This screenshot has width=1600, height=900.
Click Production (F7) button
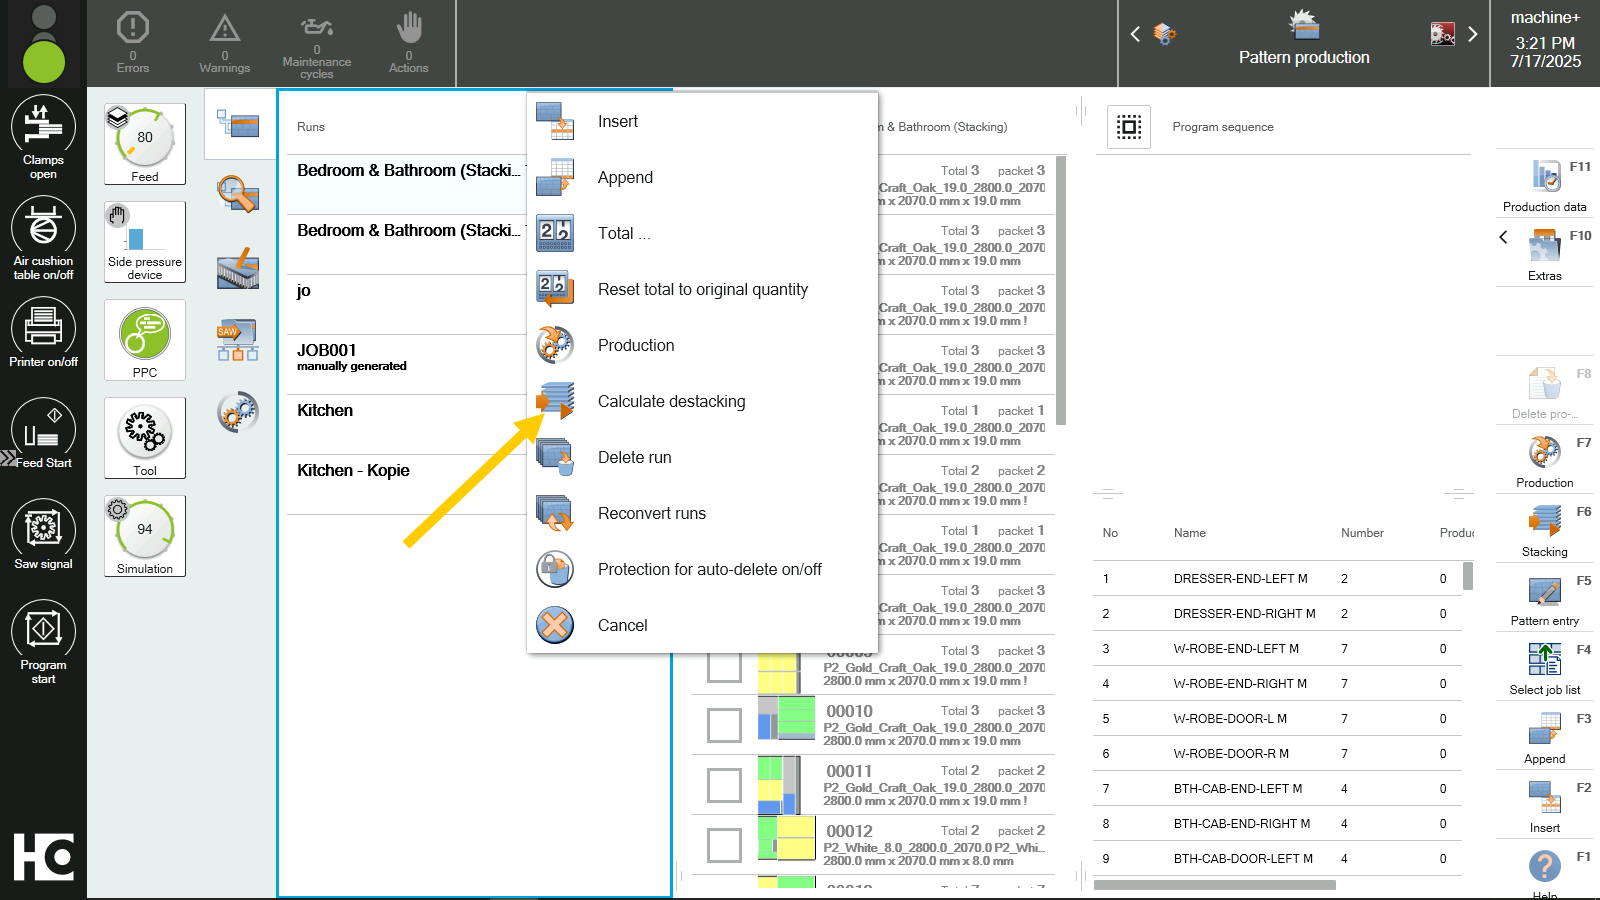pos(1545,459)
